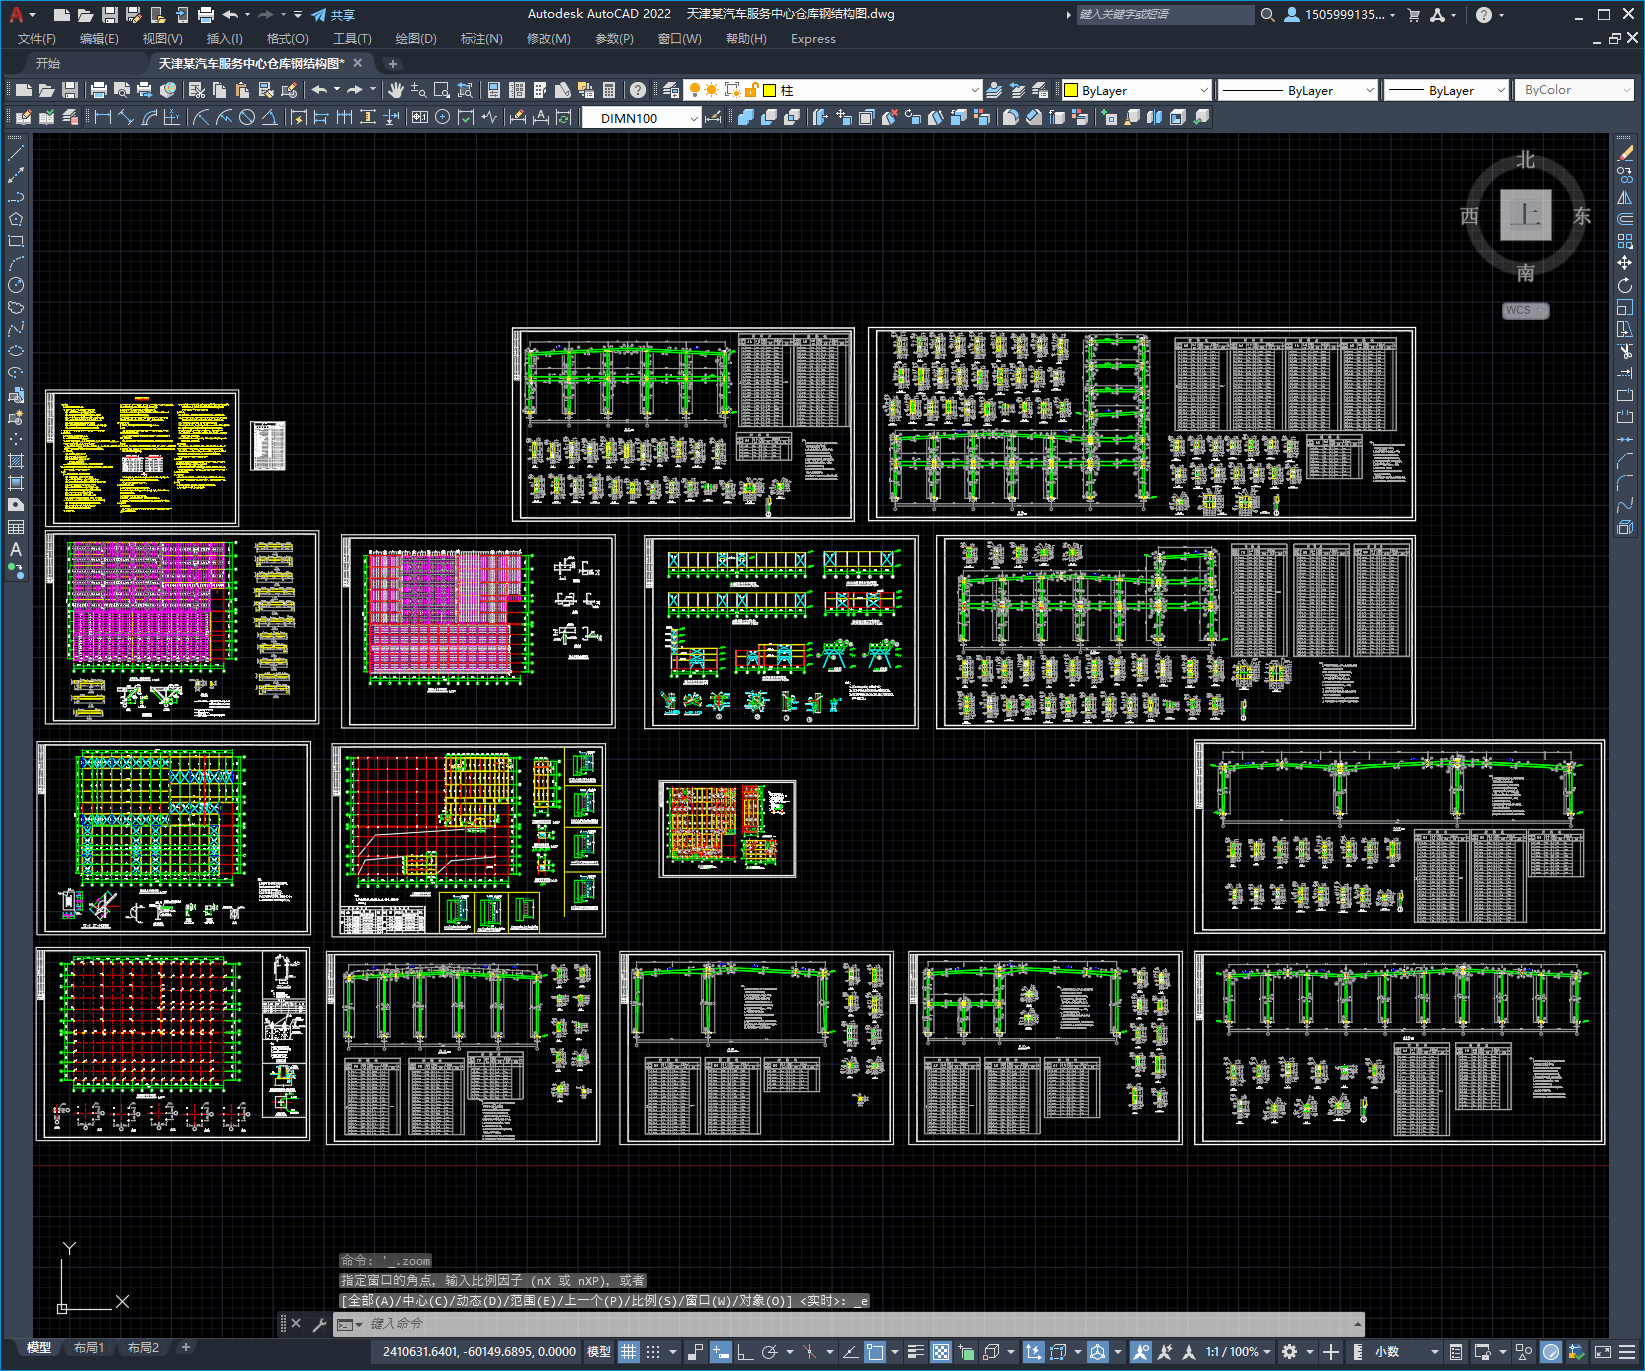Switch to the 布局1 layout tab
Screen dimensions: 1645x1371
(x=88, y=1348)
